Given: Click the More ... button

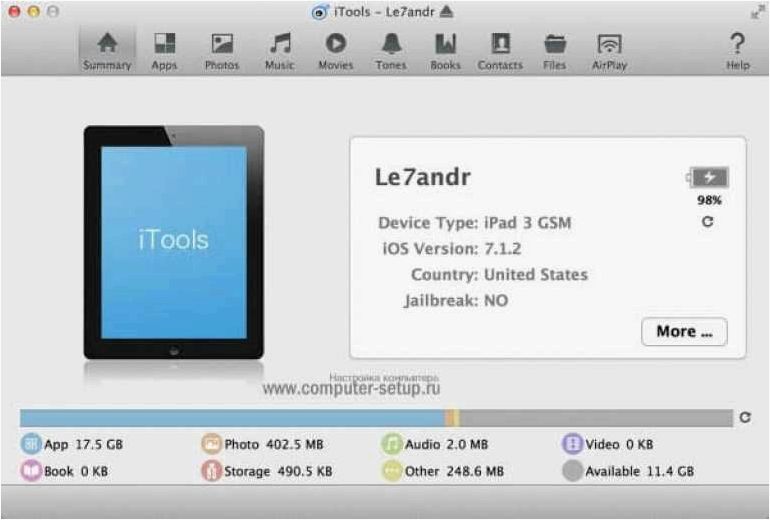Looking at the screenshot, I should click(684, 331).
